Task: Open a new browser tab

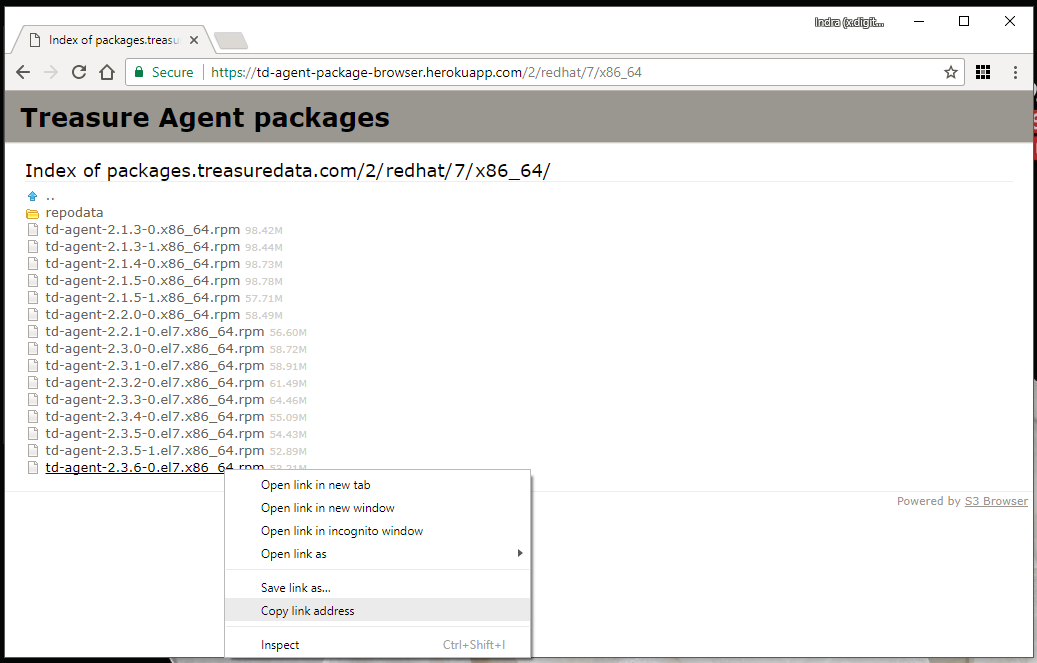Action: point(232,40)
